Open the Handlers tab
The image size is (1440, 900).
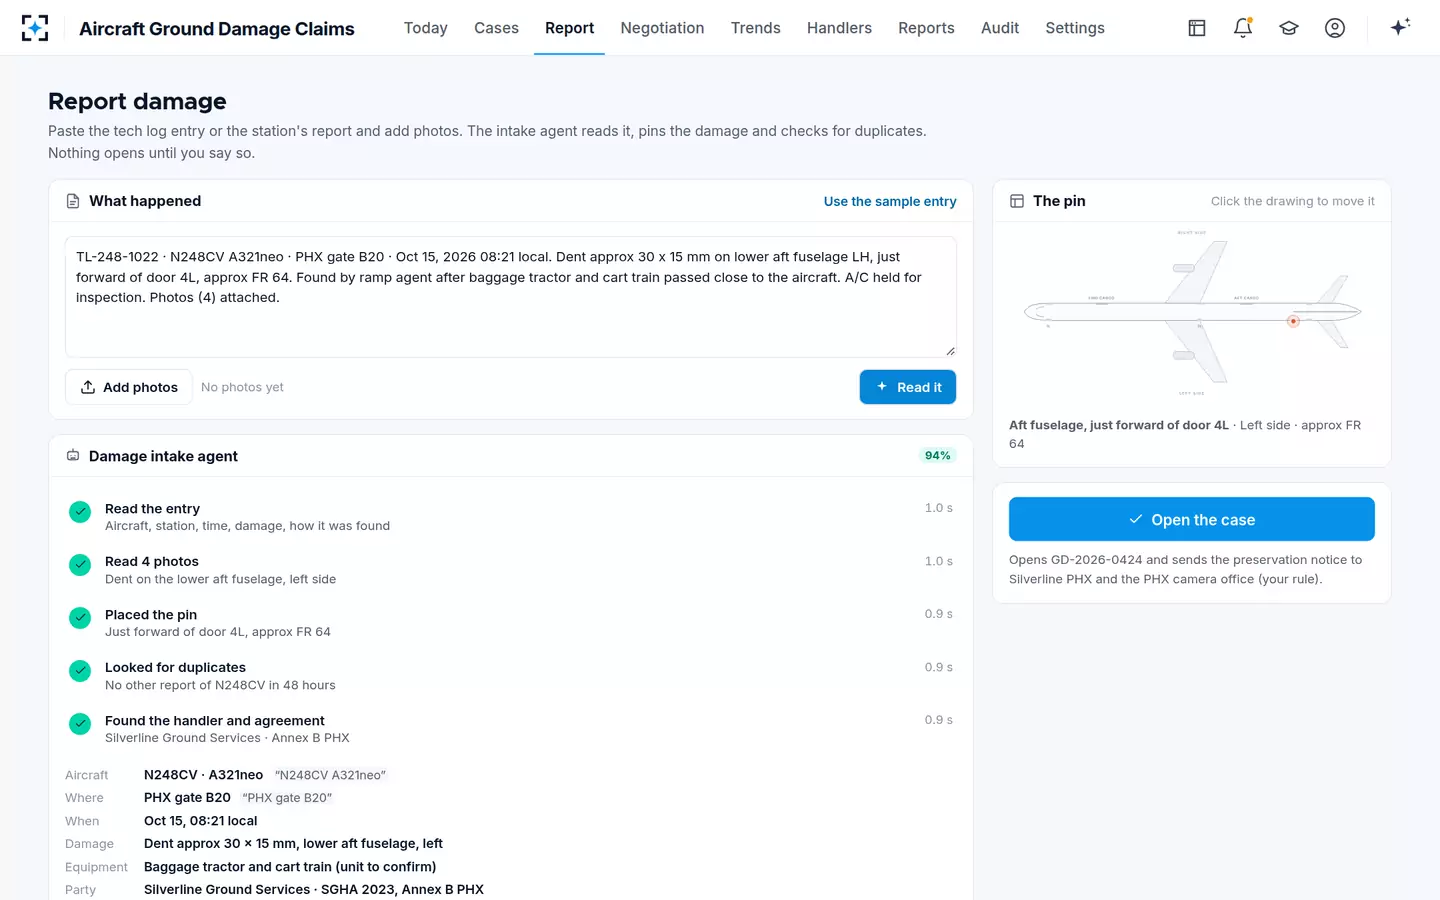click(839, 28)
